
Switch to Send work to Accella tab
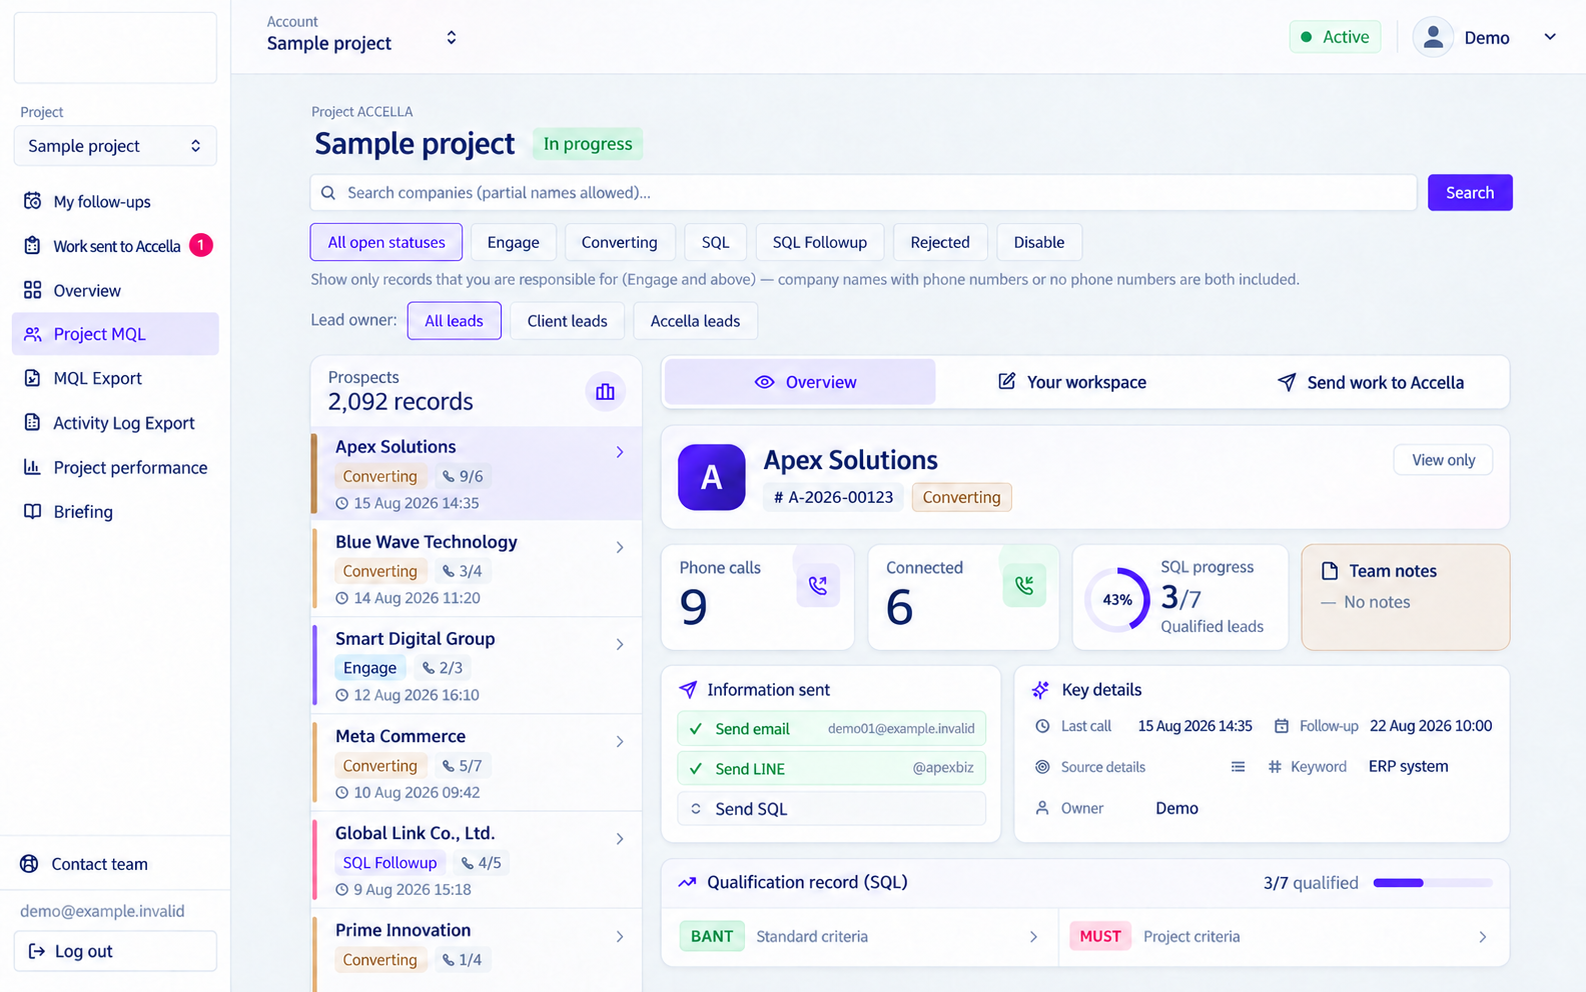tap(1370, 382)
